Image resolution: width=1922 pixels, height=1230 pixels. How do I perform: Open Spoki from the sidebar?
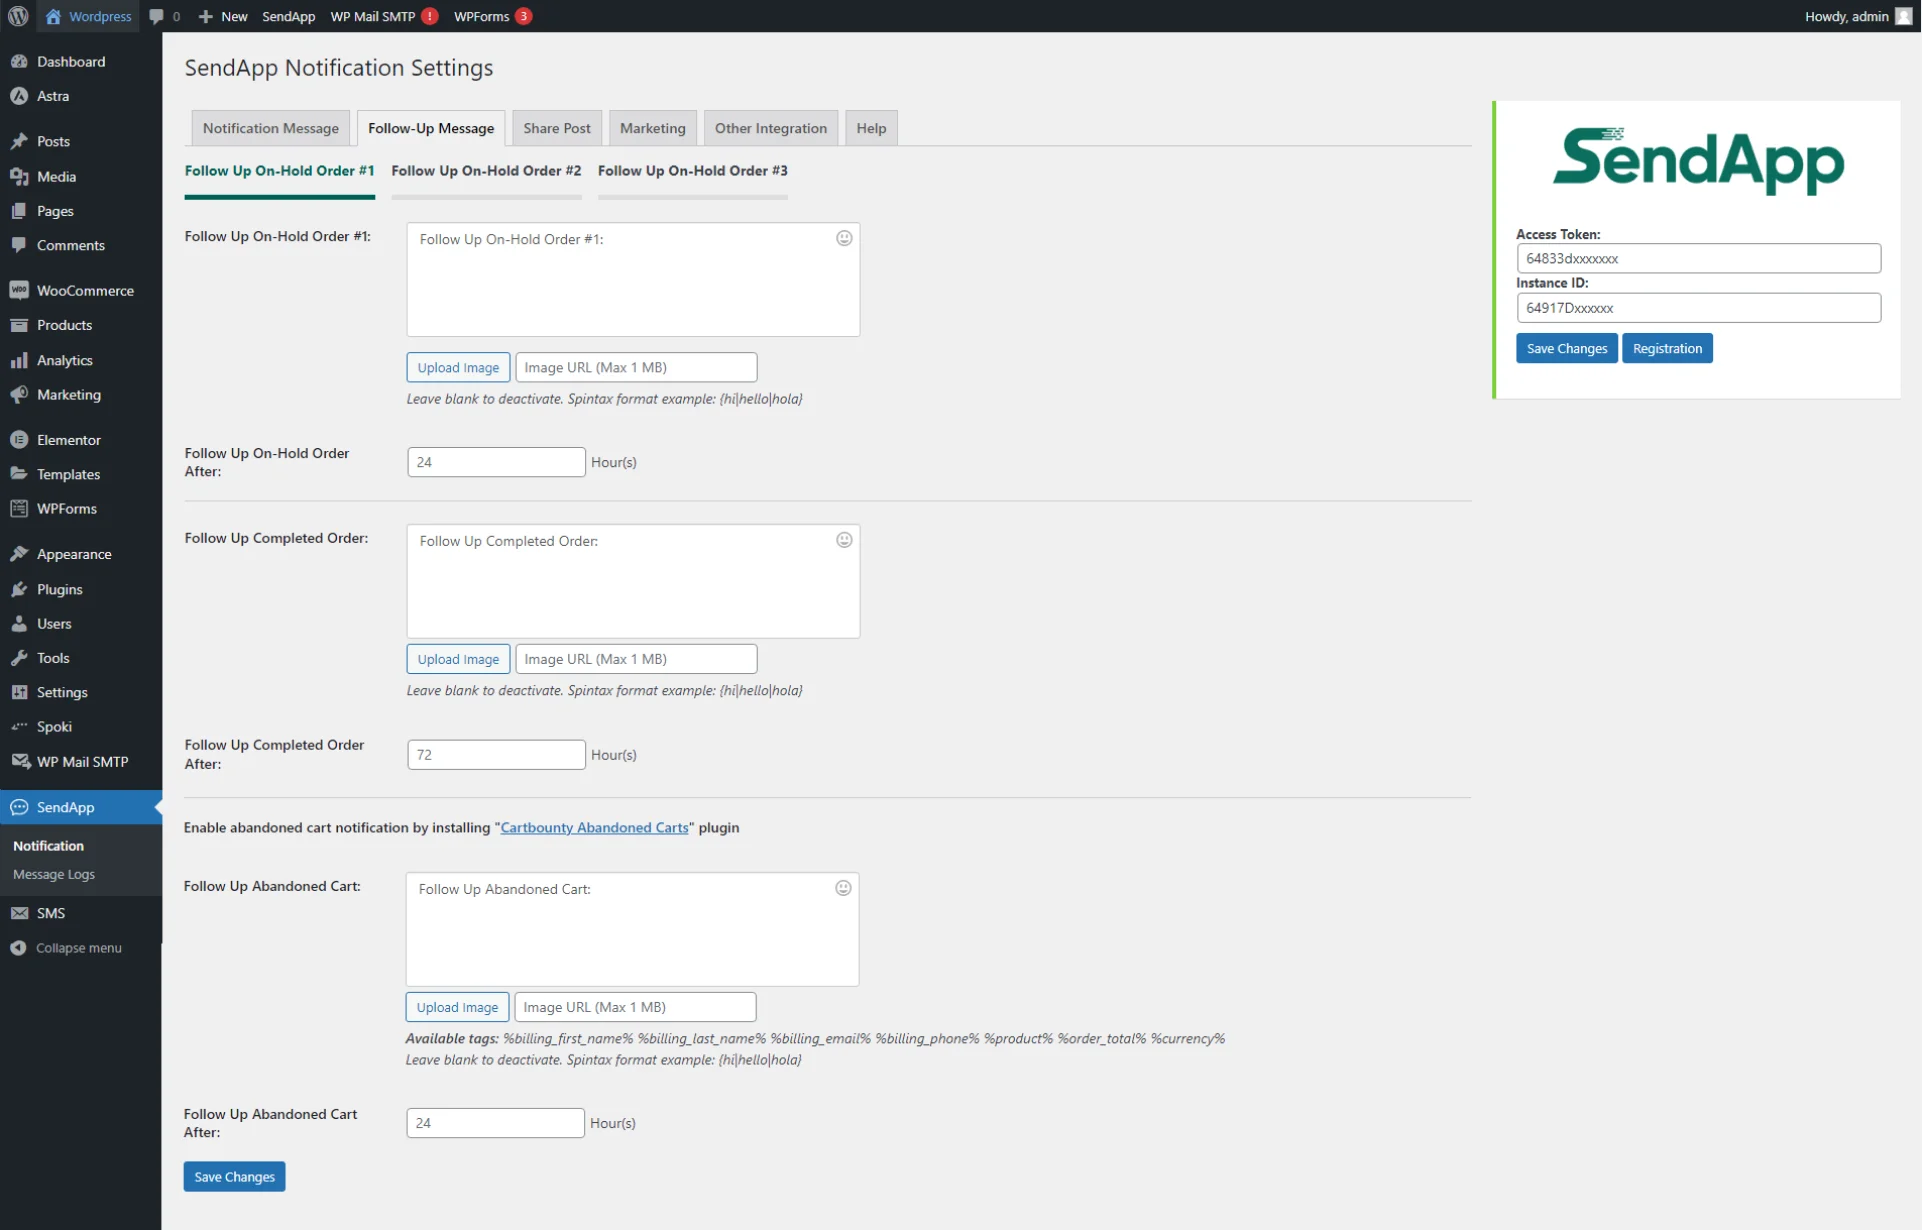tap(56, 726)
